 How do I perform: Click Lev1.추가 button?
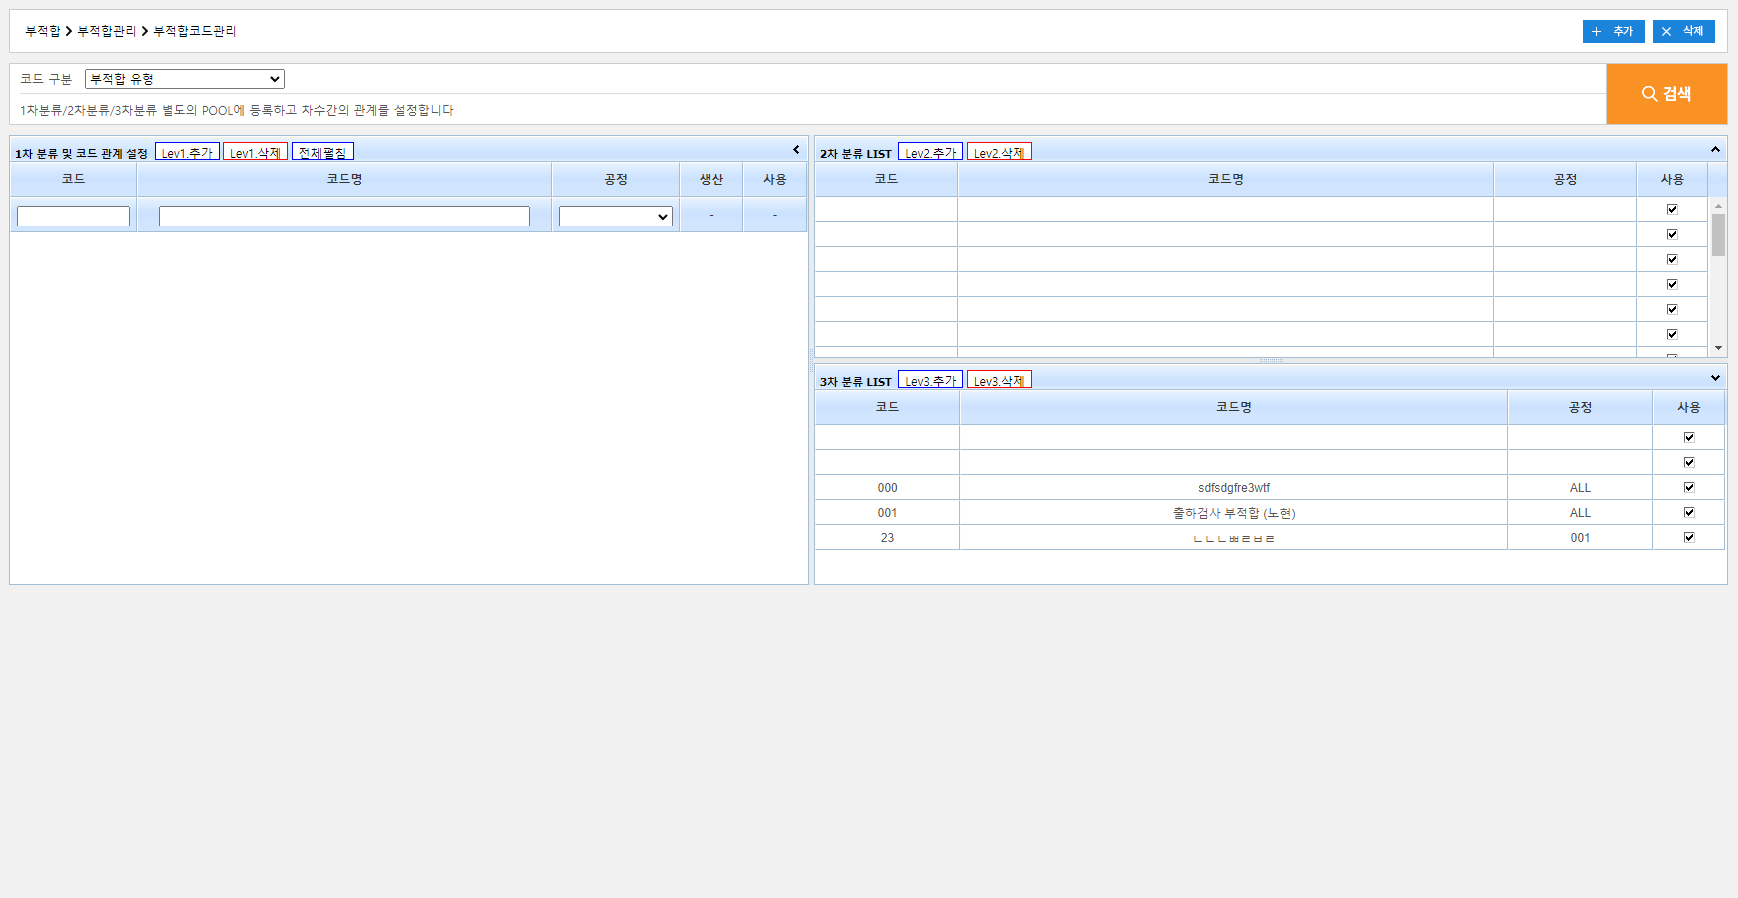(x=187, y=152)
